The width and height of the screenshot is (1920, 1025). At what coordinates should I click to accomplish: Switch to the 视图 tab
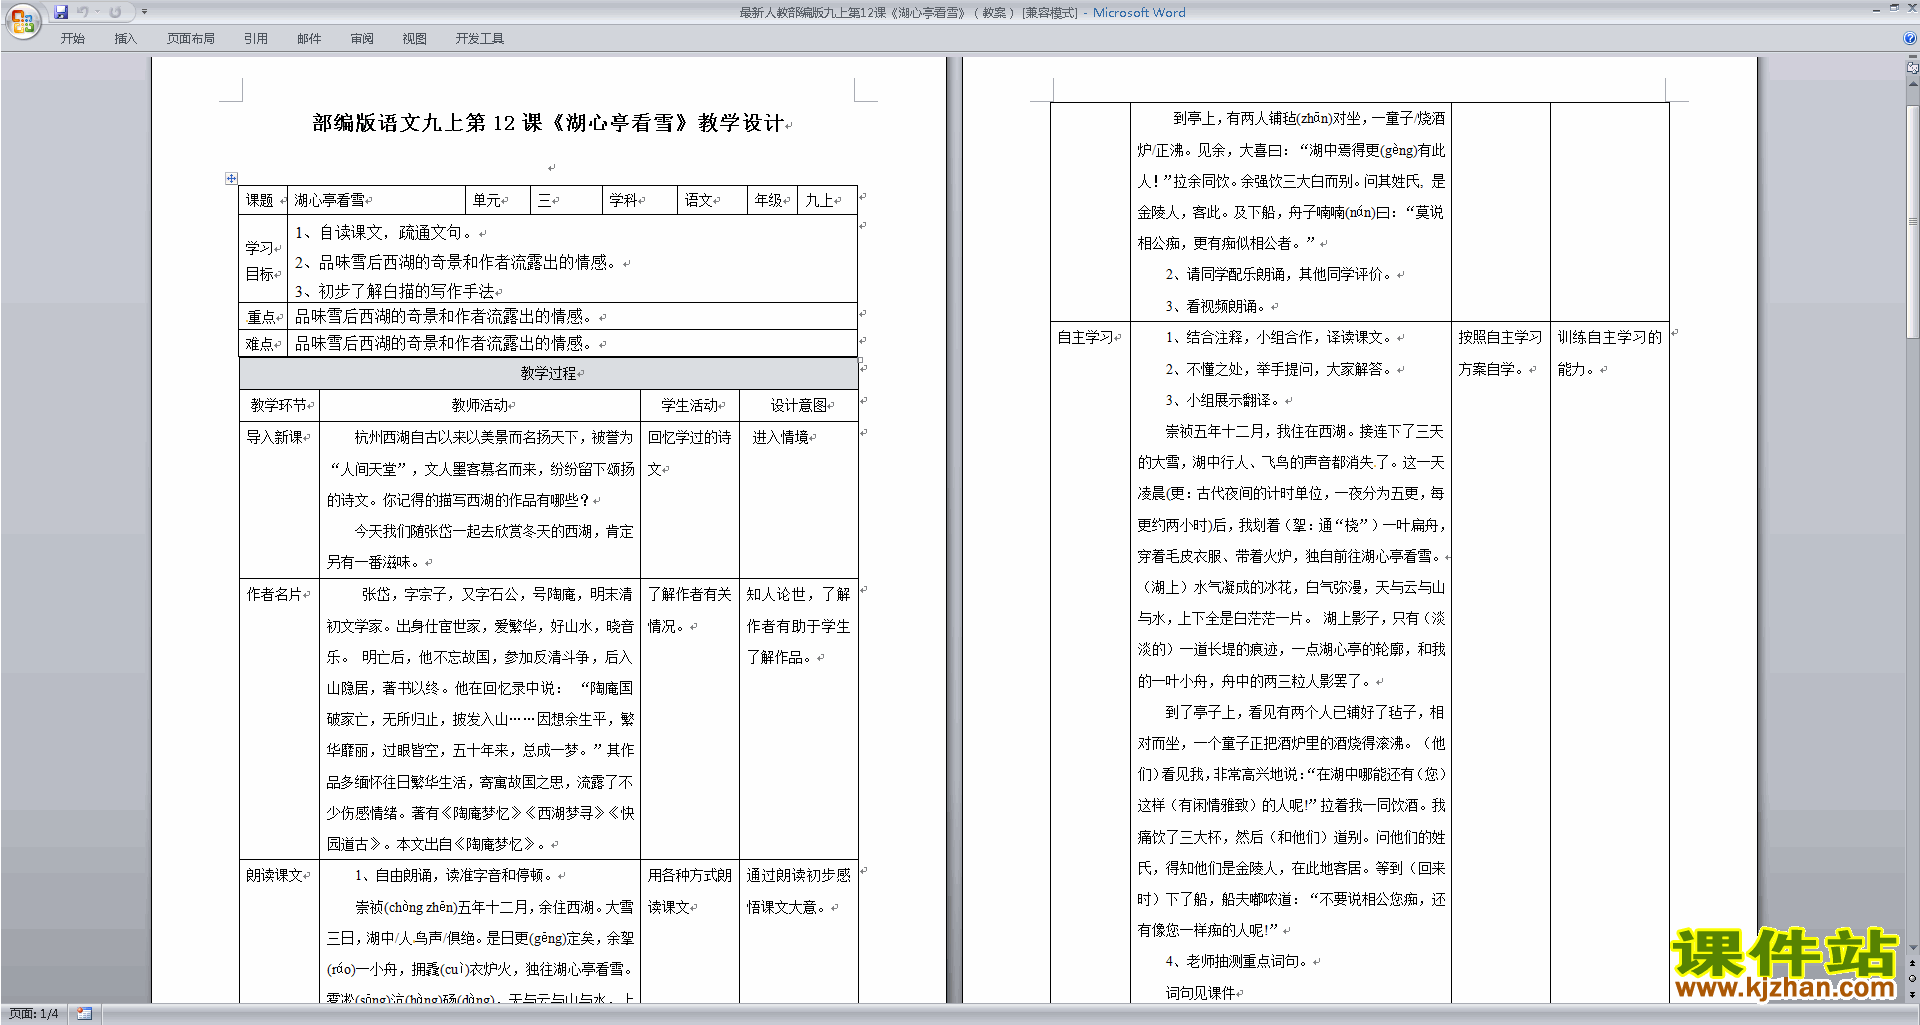(414, 39)
